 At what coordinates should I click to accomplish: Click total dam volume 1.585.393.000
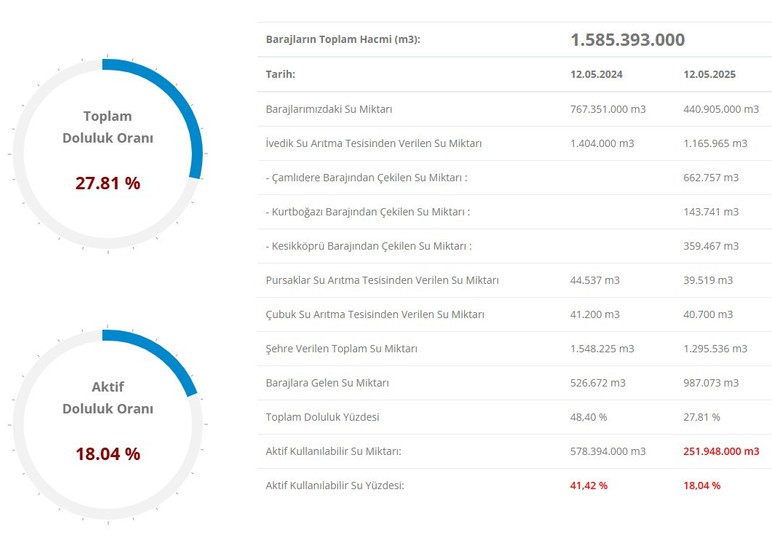(627, 40)
